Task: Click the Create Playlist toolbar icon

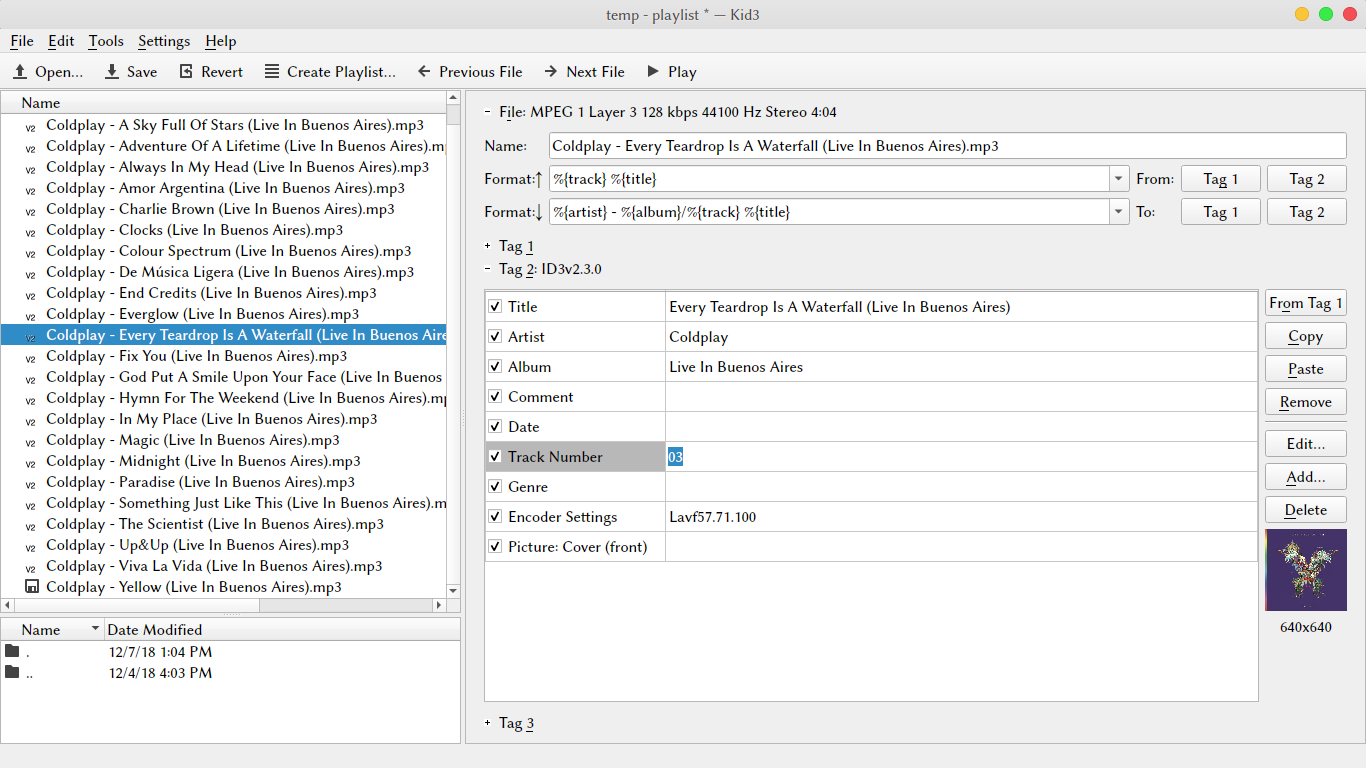Action: 272,72
